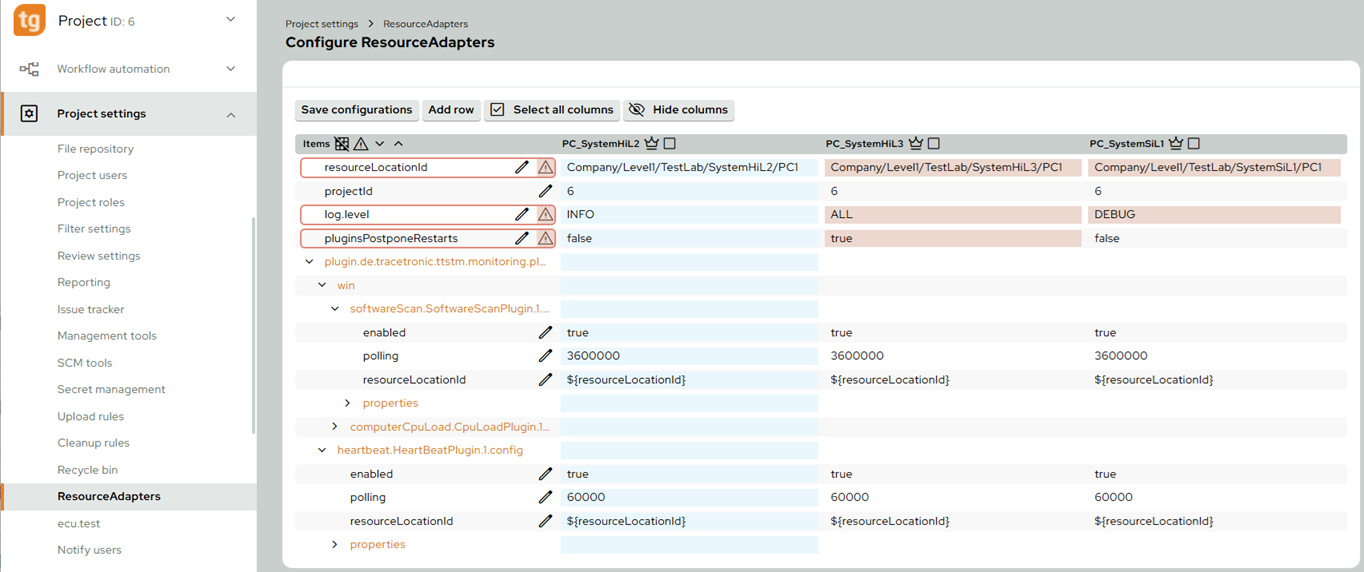The width and height of the screenshot is (1364, 572).
Task: Edit heartbeat resourceLocationId with pencil icon
Action: pyautogui.click(x=545, y=521)
